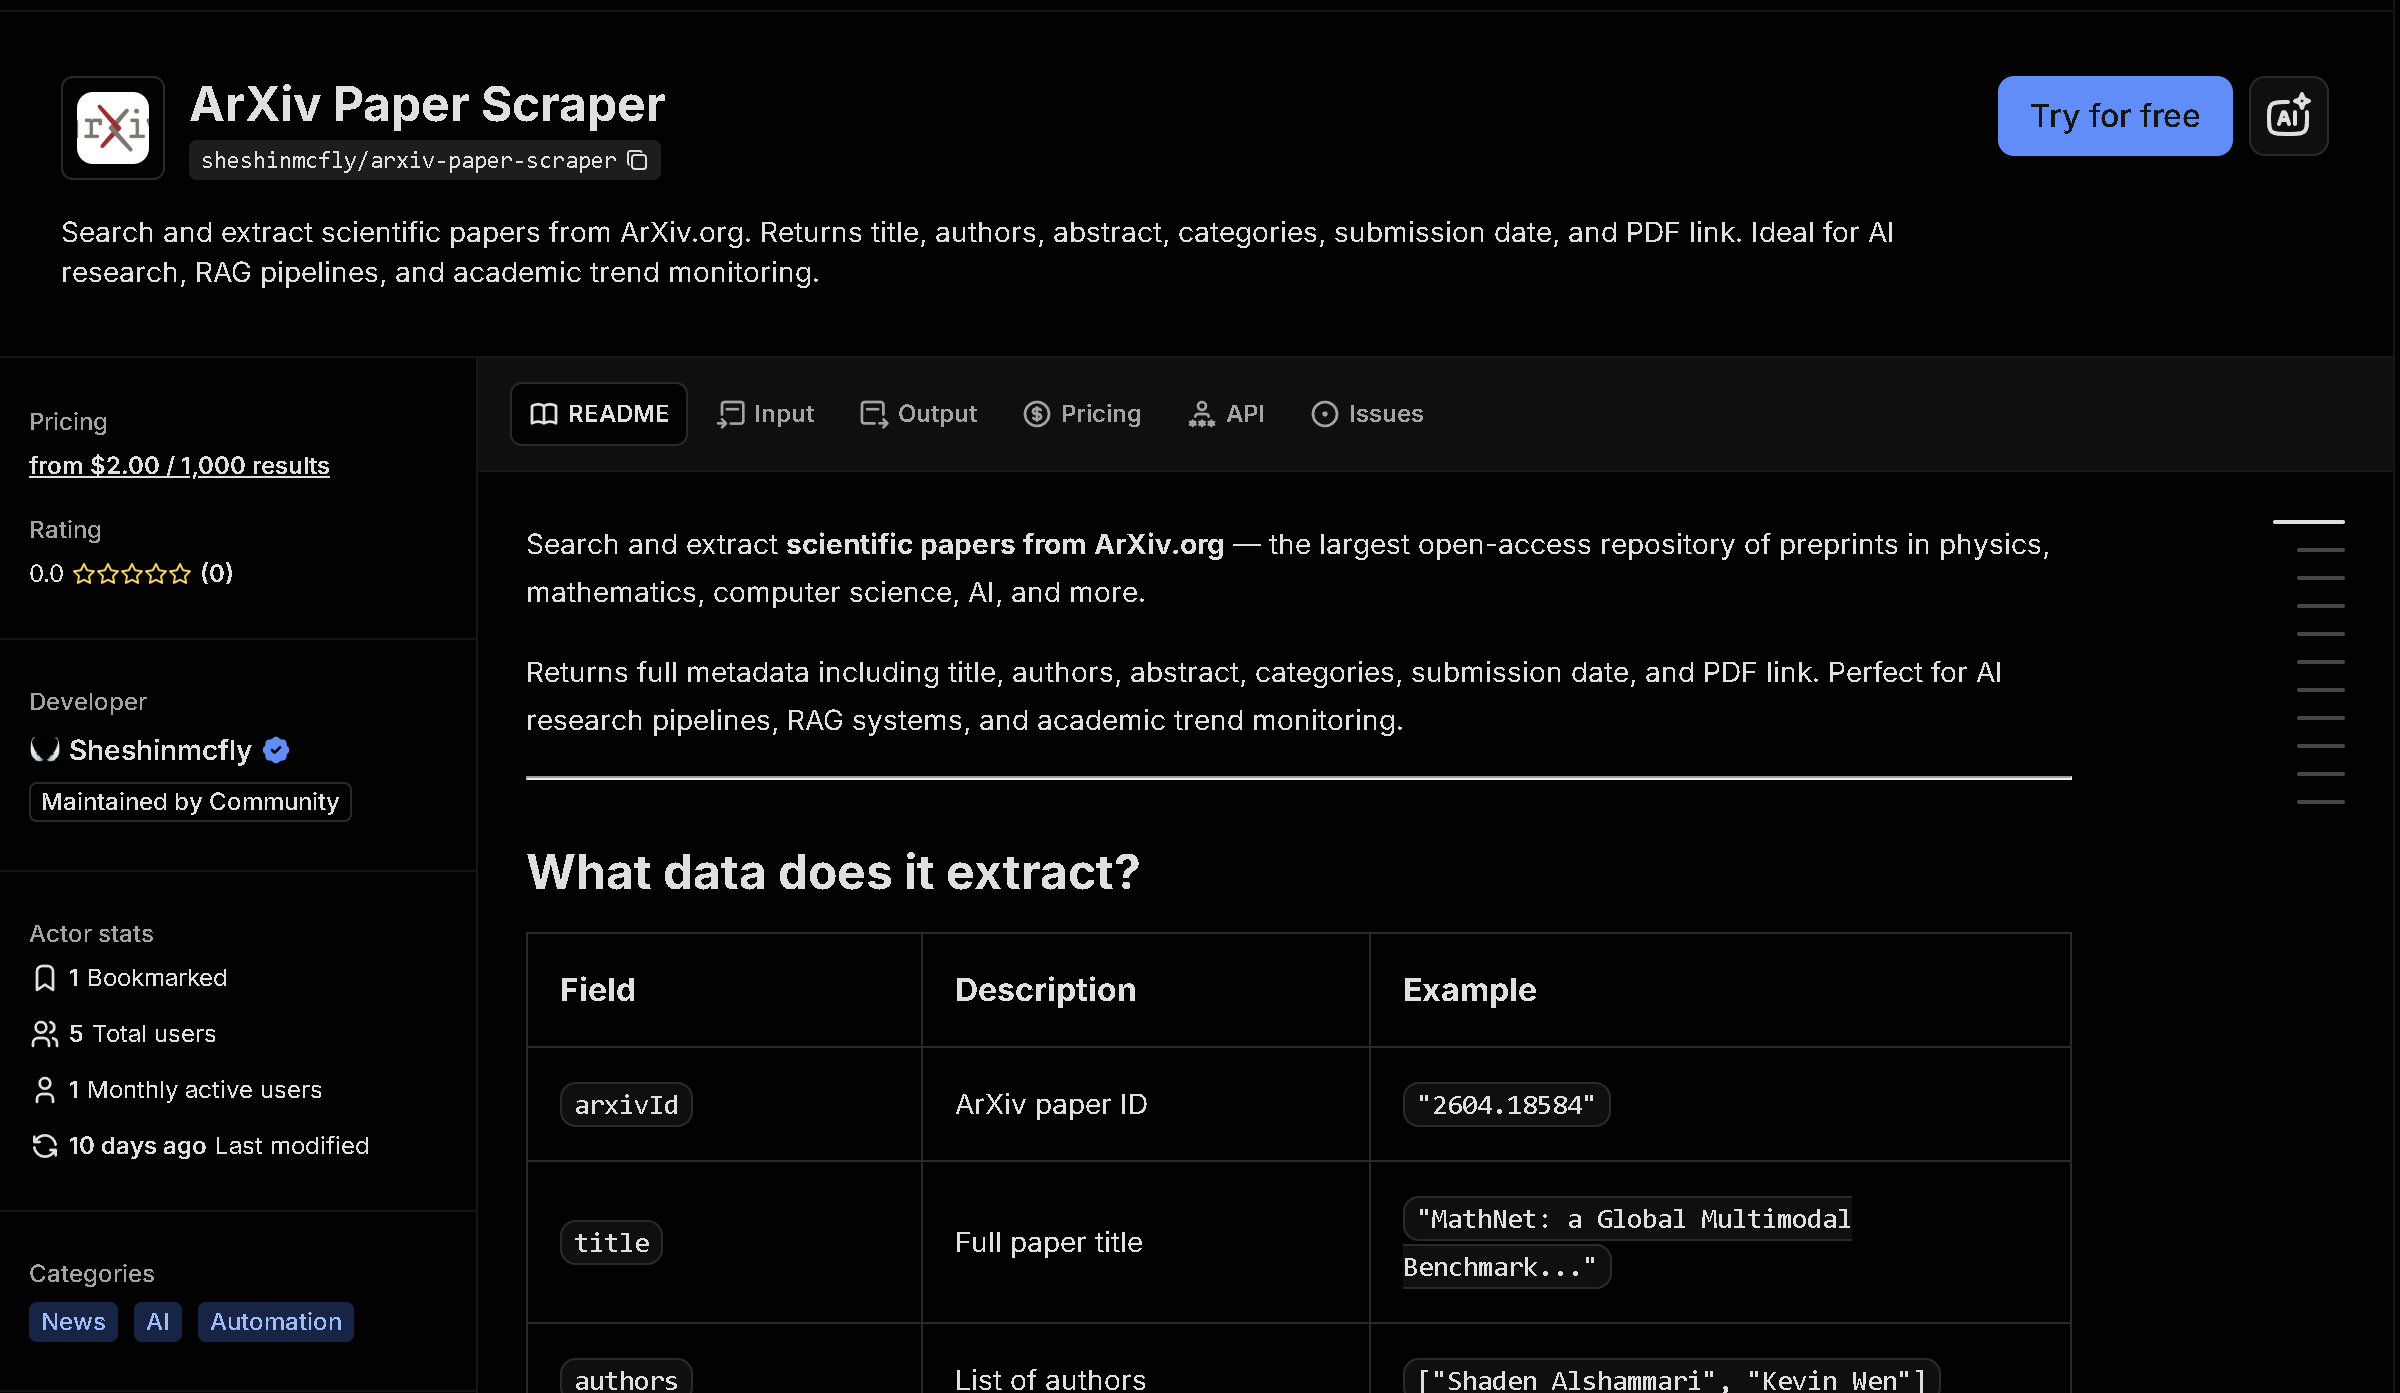Select the Automation category tag
The image size is (2400, 1393).
pyautogui.click(x=276, y=1322)
